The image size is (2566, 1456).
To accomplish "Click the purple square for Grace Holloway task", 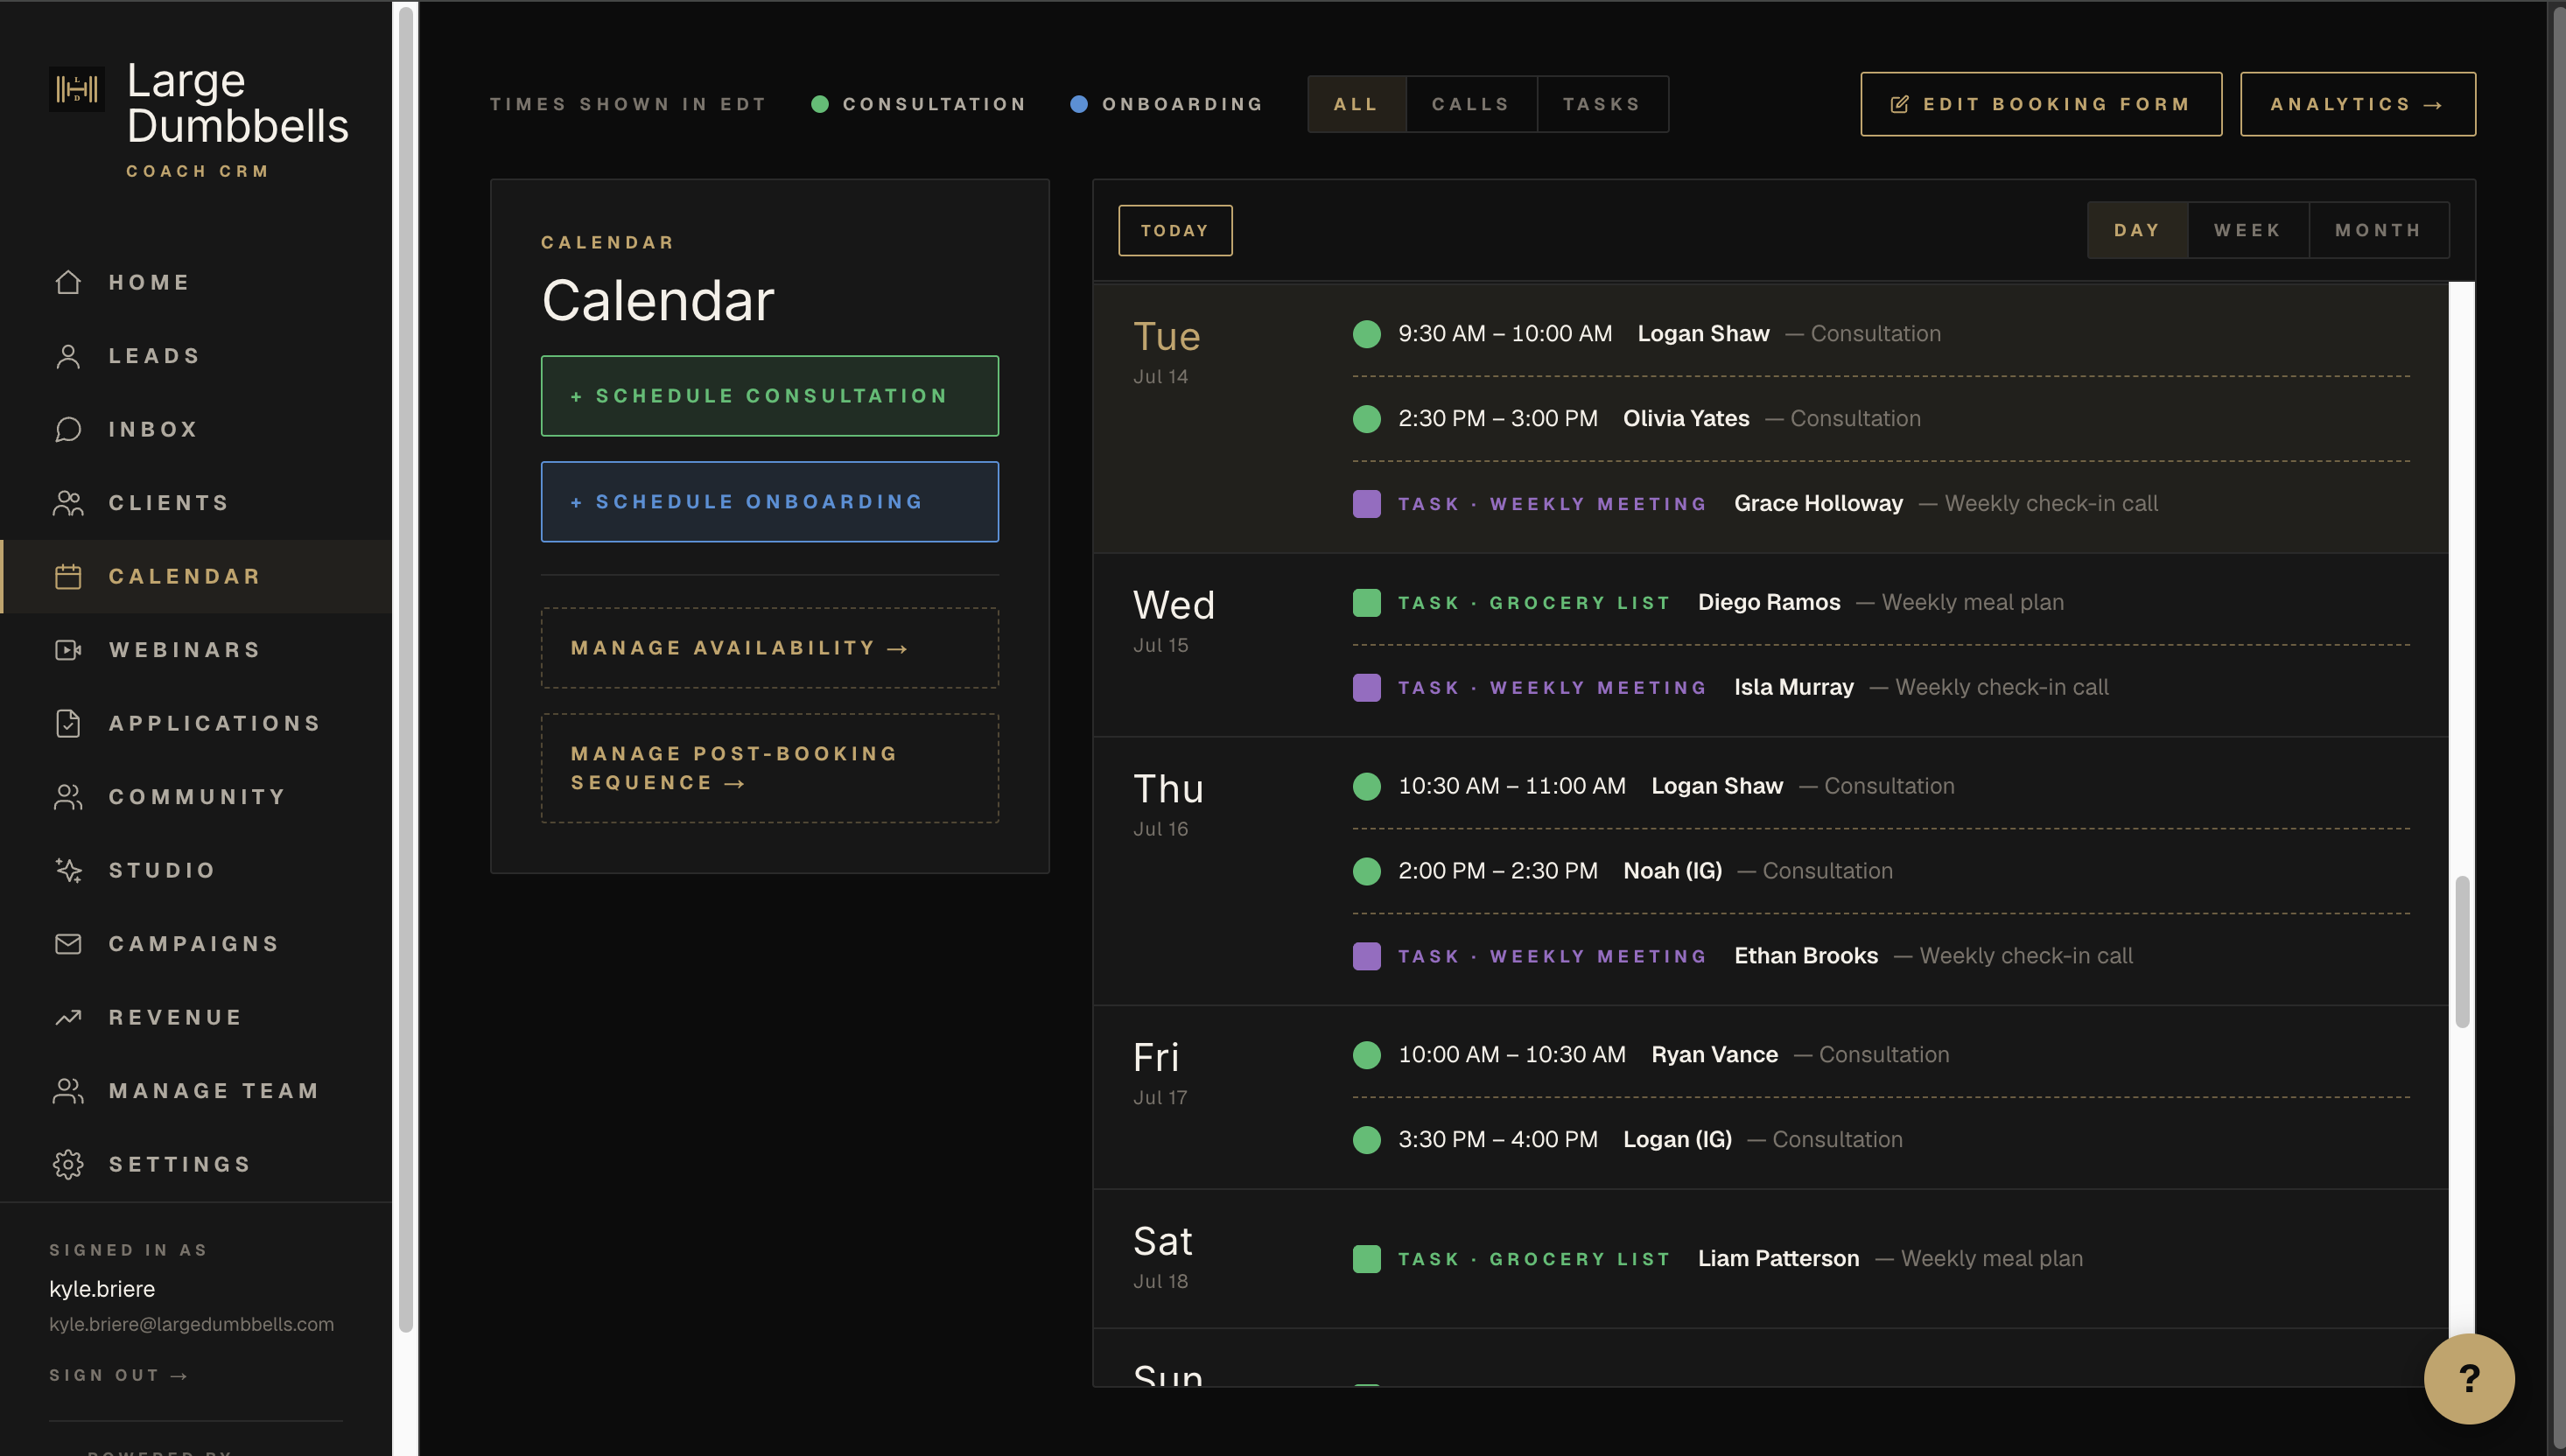I will tap(1366, 503).
